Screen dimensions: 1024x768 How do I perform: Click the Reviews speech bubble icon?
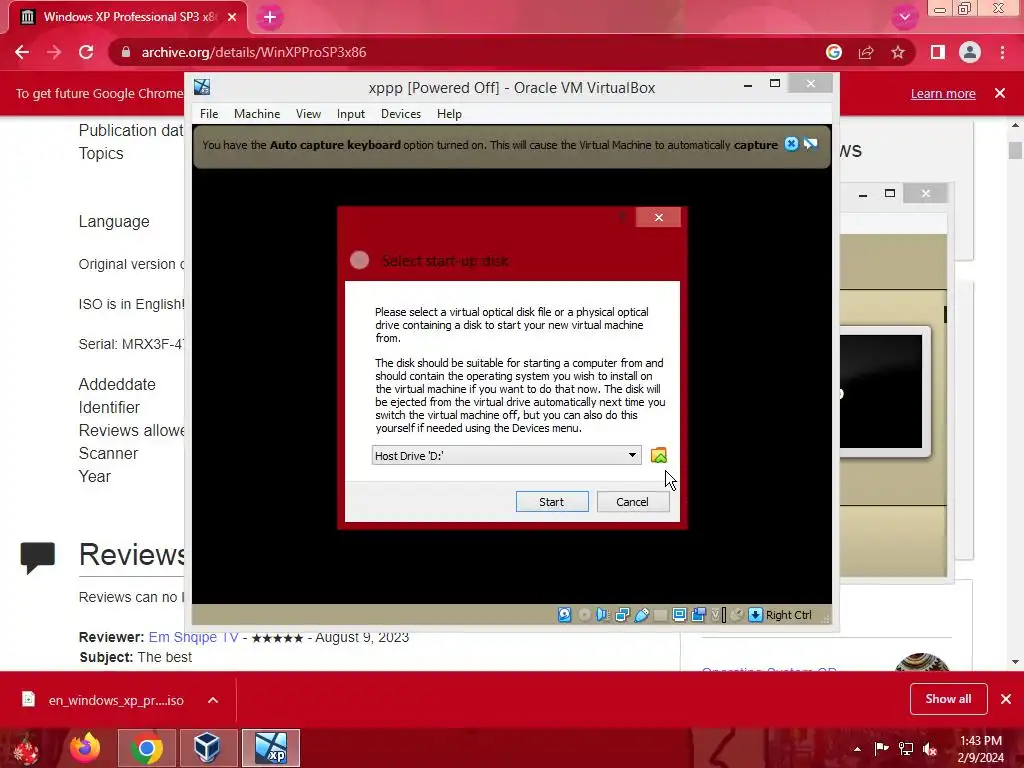[x=37, y=558]
